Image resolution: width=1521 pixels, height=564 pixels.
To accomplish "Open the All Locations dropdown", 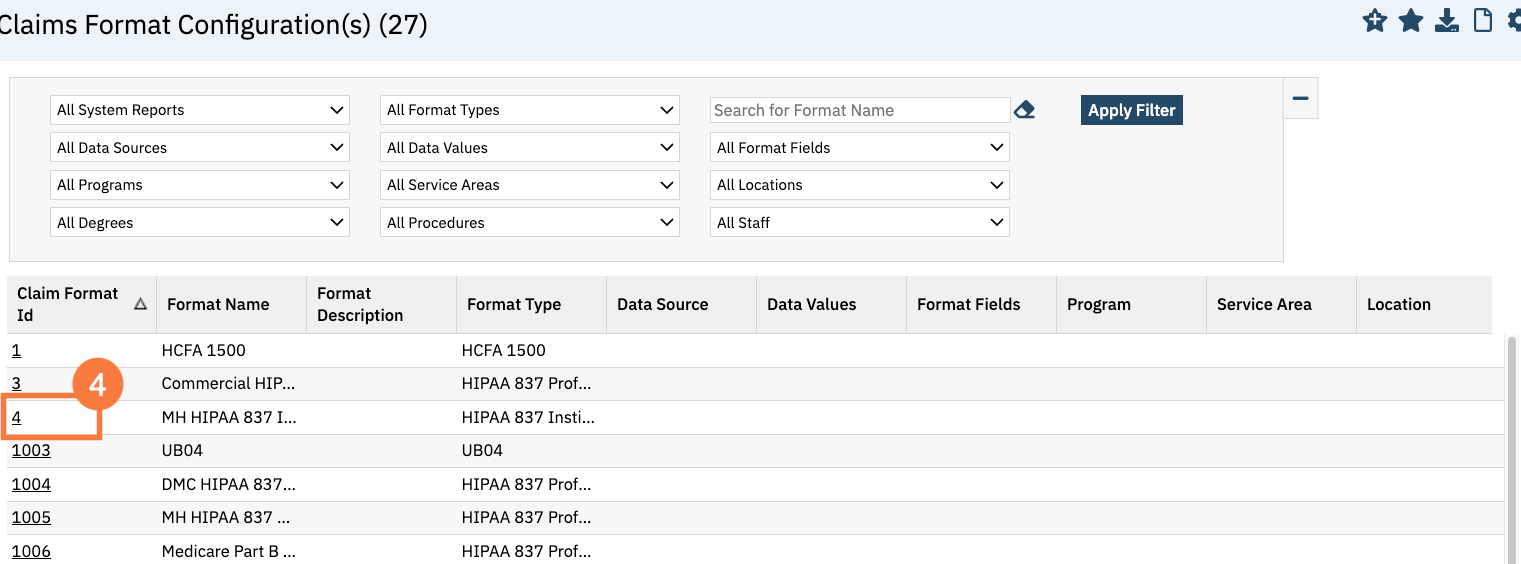I will tap(860, 185).
